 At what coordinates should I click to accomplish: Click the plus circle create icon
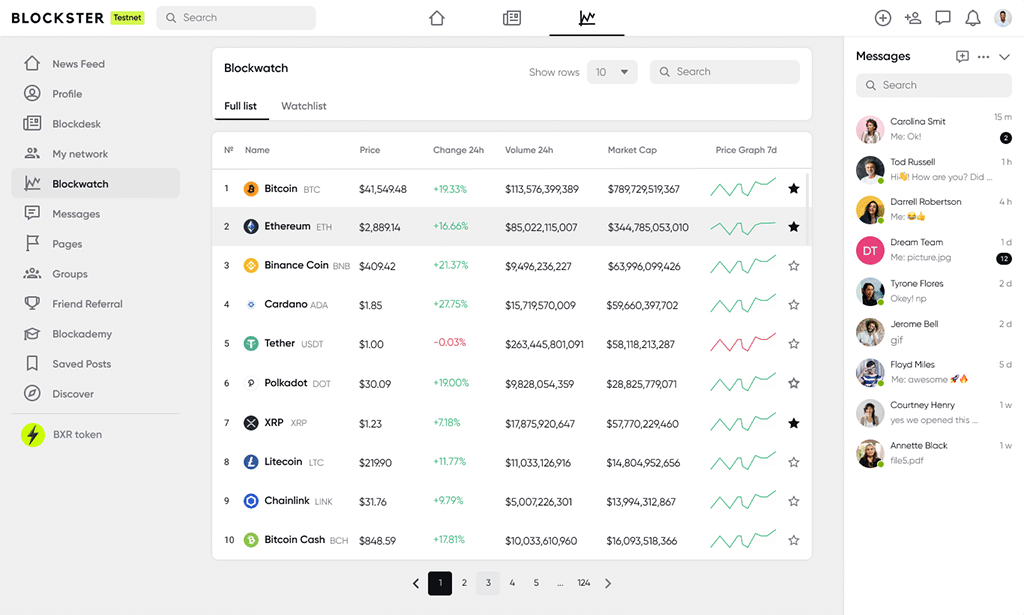pyautogui.click(x=883, y=18)
